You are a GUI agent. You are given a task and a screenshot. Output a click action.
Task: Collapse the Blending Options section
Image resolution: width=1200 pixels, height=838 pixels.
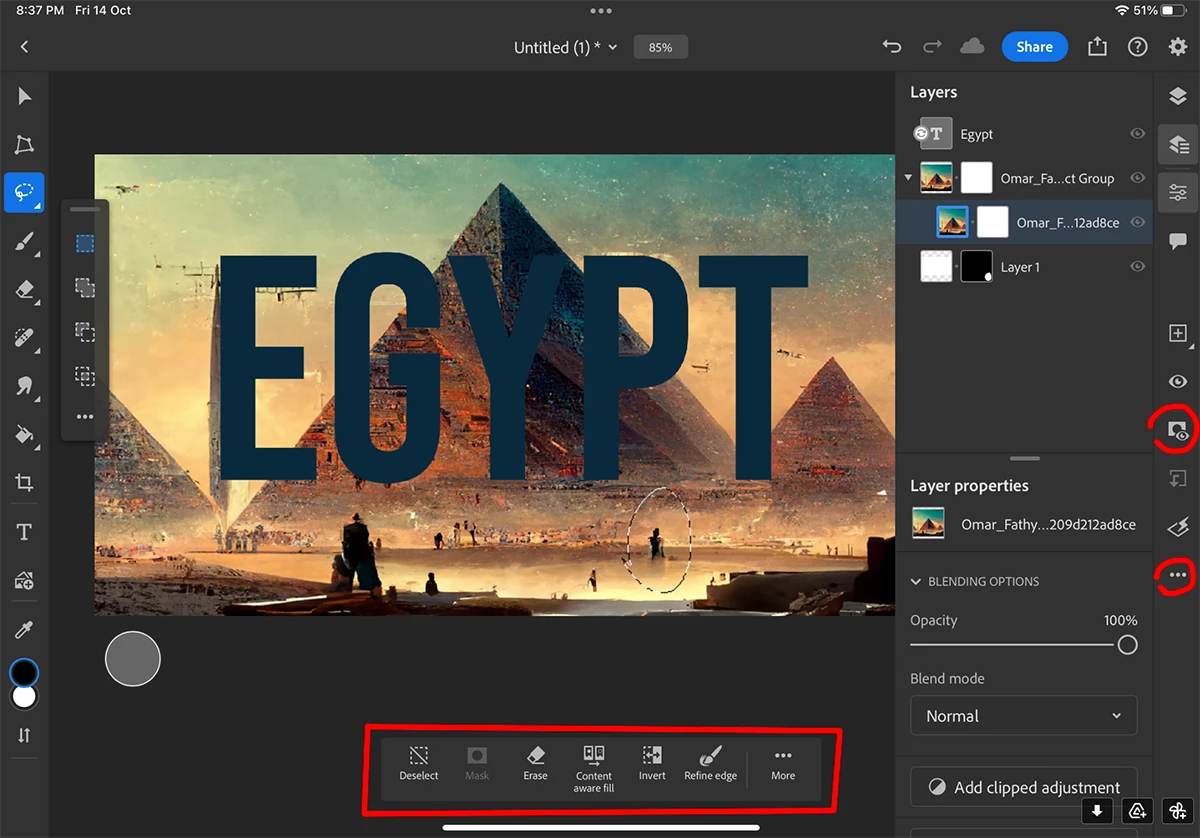pyautogui.click(x=916, y=581)
